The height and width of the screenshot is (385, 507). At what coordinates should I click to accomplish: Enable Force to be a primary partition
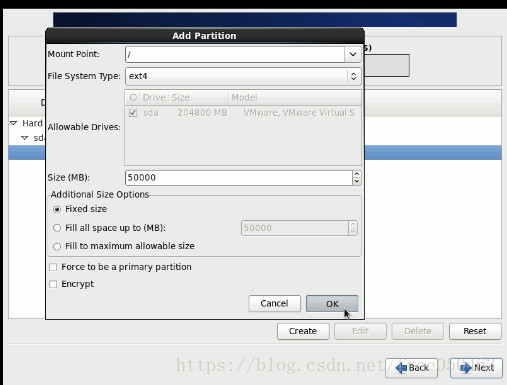pos(53,267)
